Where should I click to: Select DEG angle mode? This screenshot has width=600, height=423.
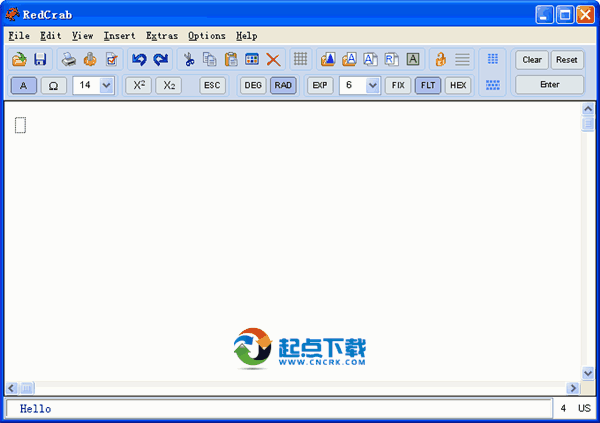click(x=253, y=85)
